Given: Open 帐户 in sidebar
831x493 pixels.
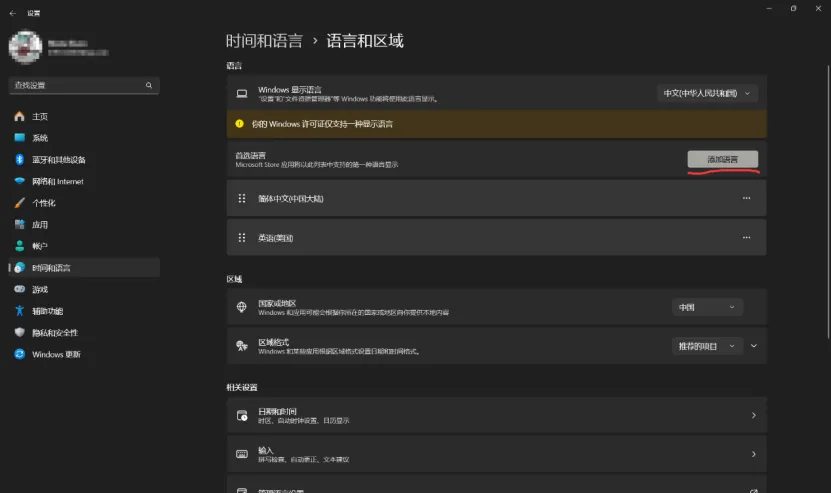Looking at the screenshot, I should [84, 246].
